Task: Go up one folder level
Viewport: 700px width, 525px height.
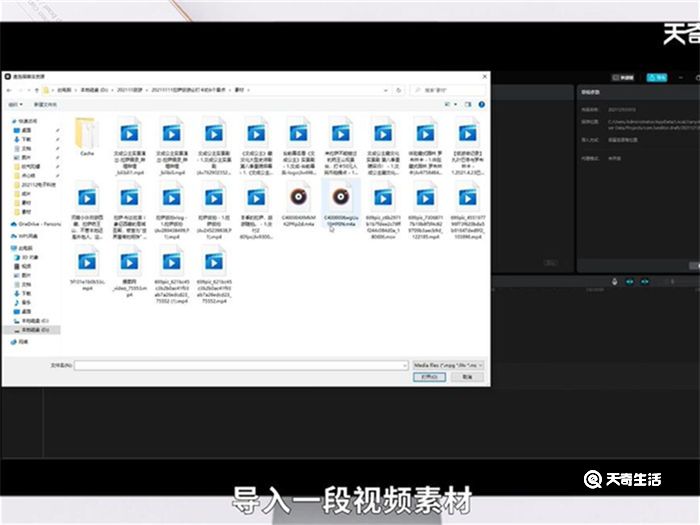Action: [37, 90]
